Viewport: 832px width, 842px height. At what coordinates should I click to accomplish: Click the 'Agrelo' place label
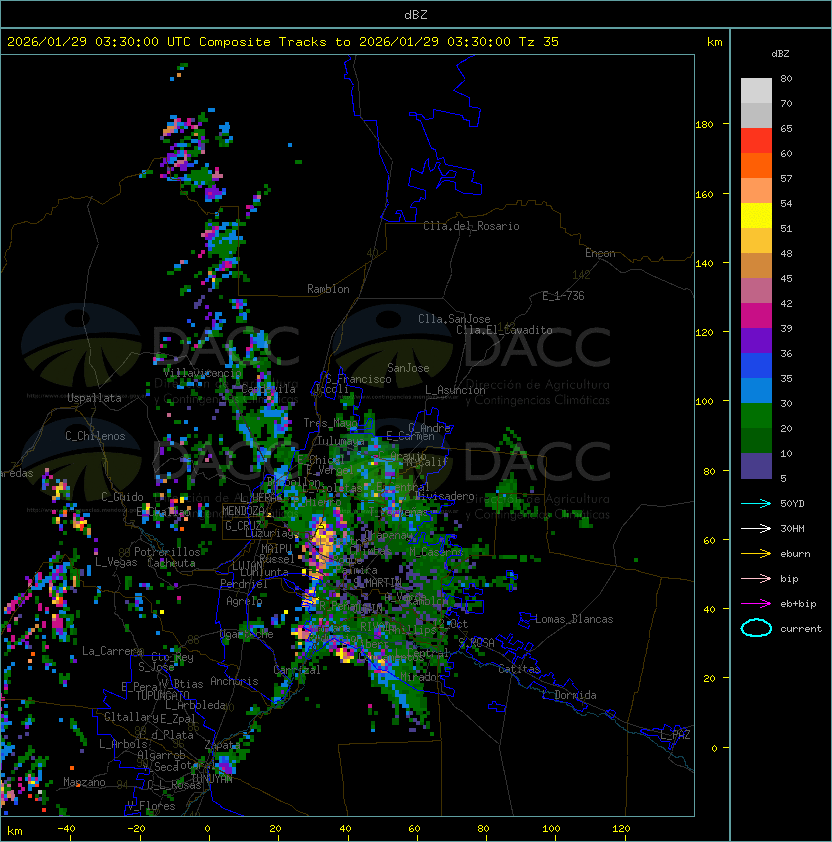point(244,601)
